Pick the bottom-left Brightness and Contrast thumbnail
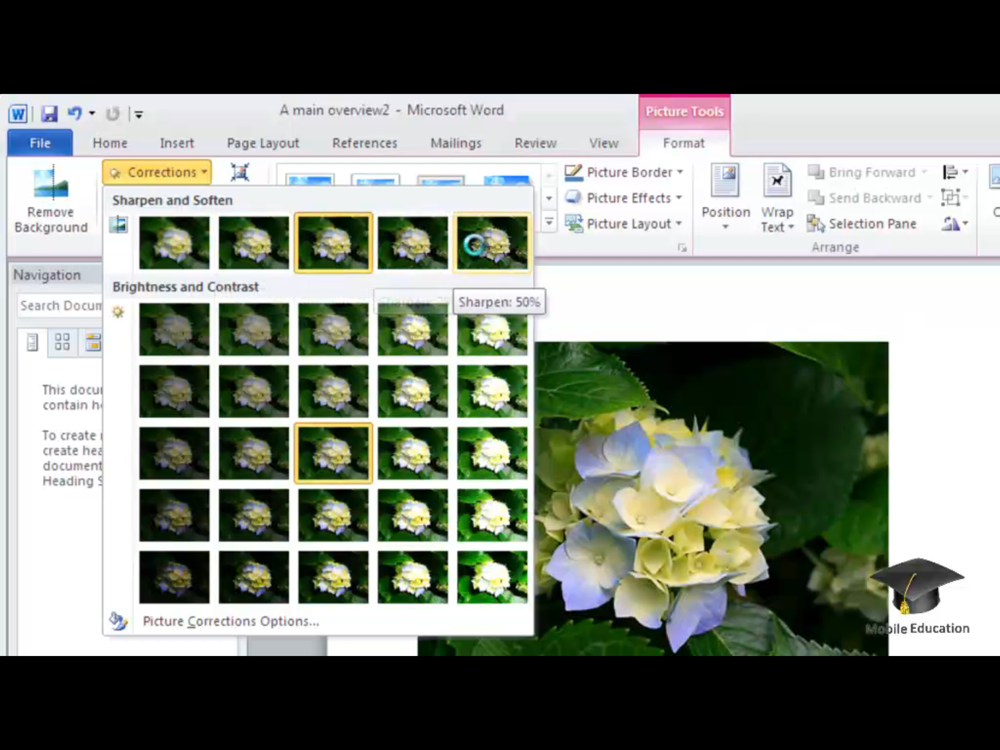The height and width of the screenshot is (750, 1000). (x=174, y=577)
